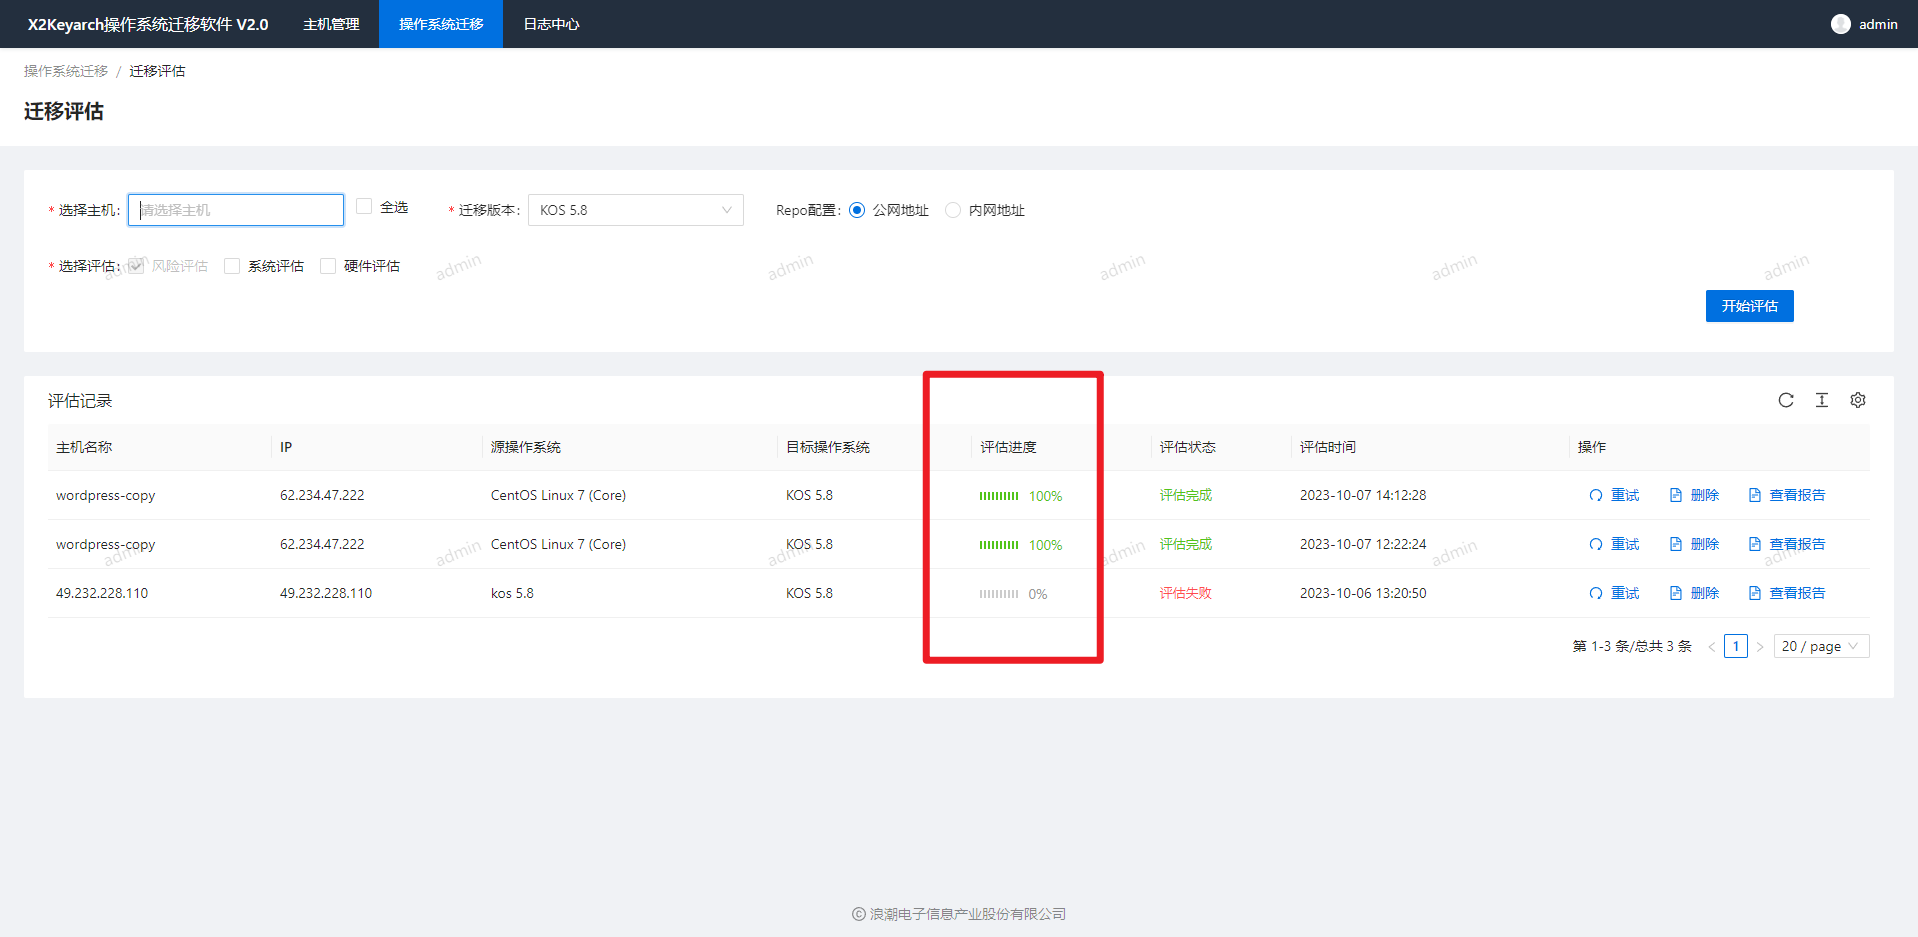Click the 100% progress bar for 14:12:28 row
The image size is (1918, 937).
[999, 496]
